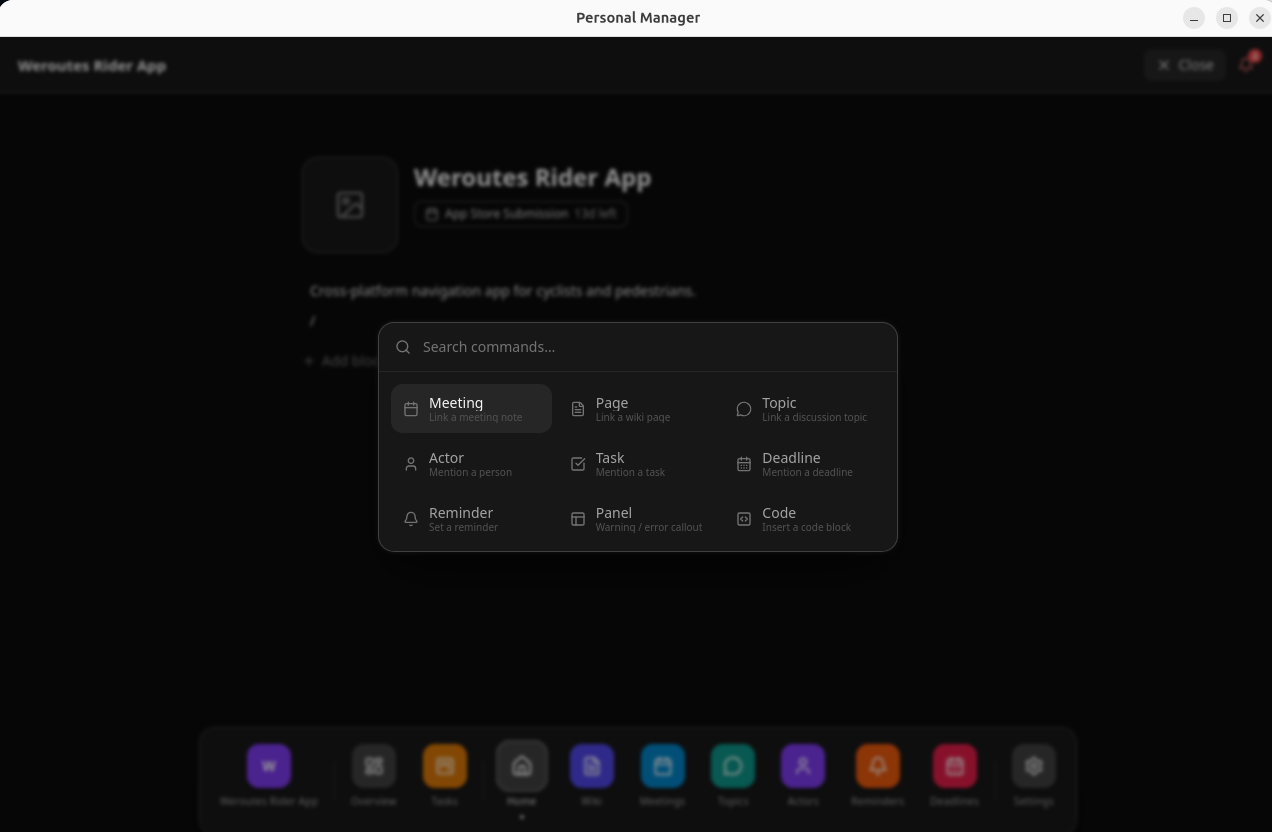Click the project image placeholder
Image resolution: width=1272 pixels, height=832 pixels.
350,205
